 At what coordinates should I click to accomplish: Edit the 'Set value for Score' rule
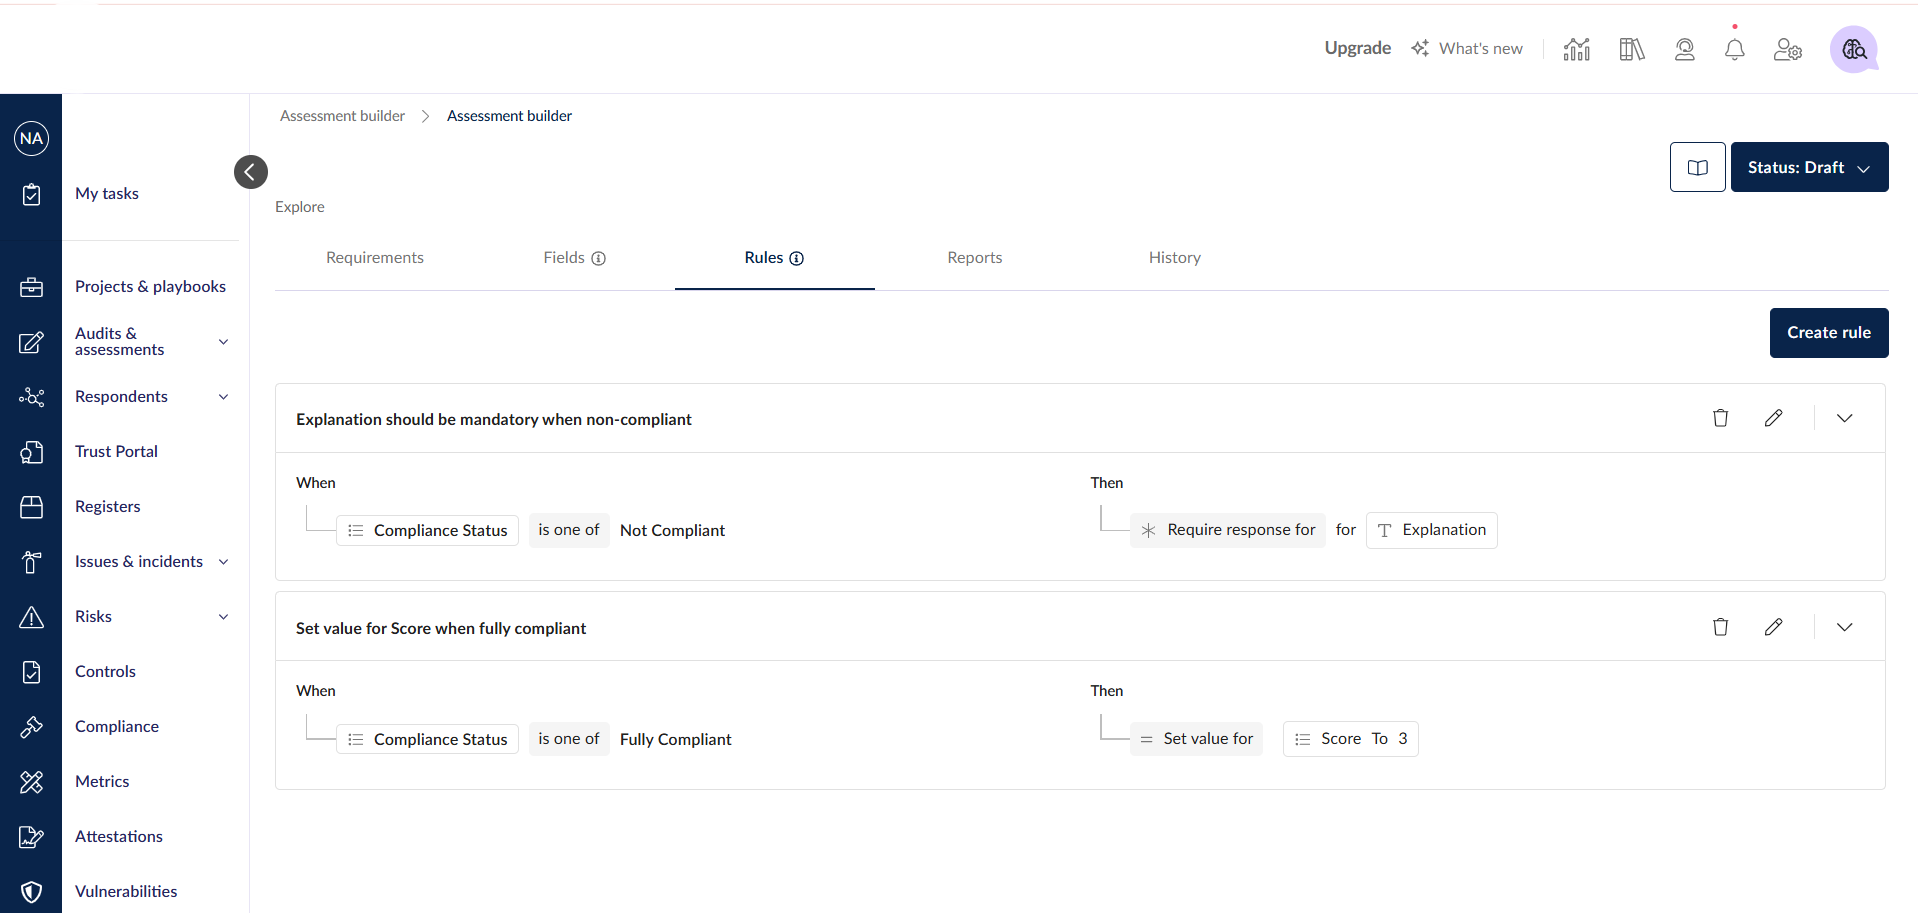pyautogui.click(x=1773, y=627)
